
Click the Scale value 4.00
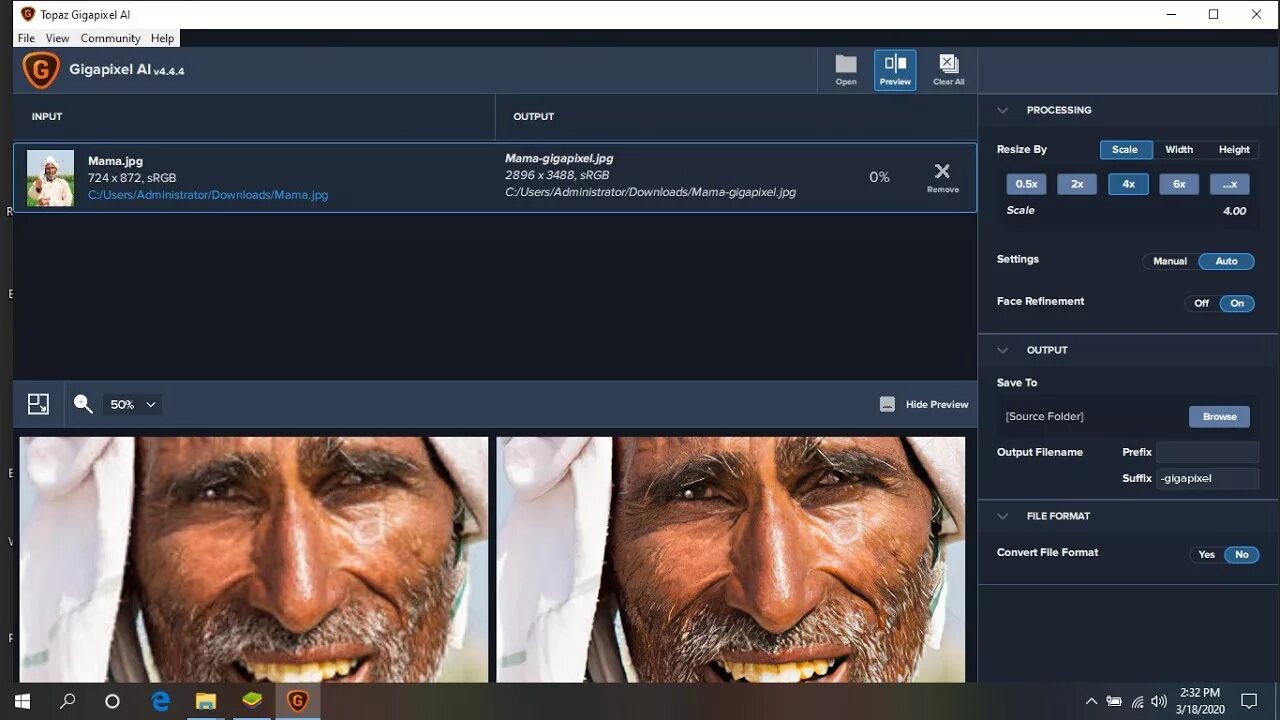pyautogui.click(x=1234, y=211)
